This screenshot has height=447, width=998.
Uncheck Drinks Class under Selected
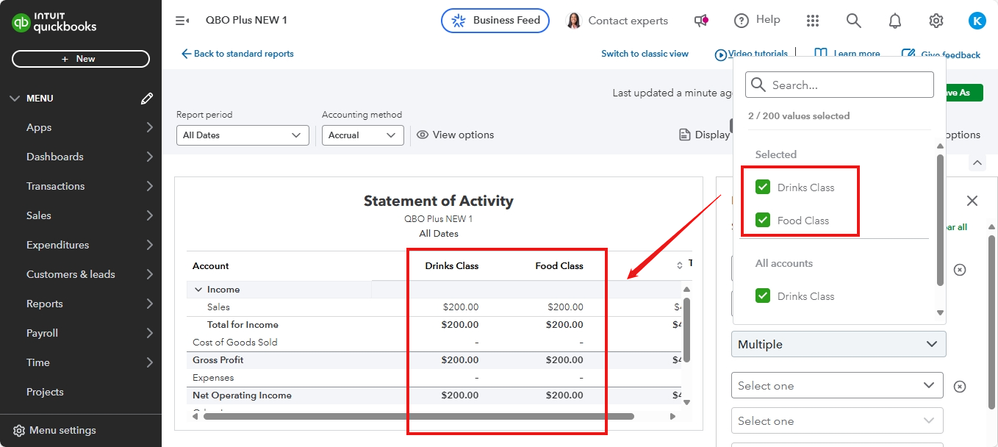(x=763, y=187)
